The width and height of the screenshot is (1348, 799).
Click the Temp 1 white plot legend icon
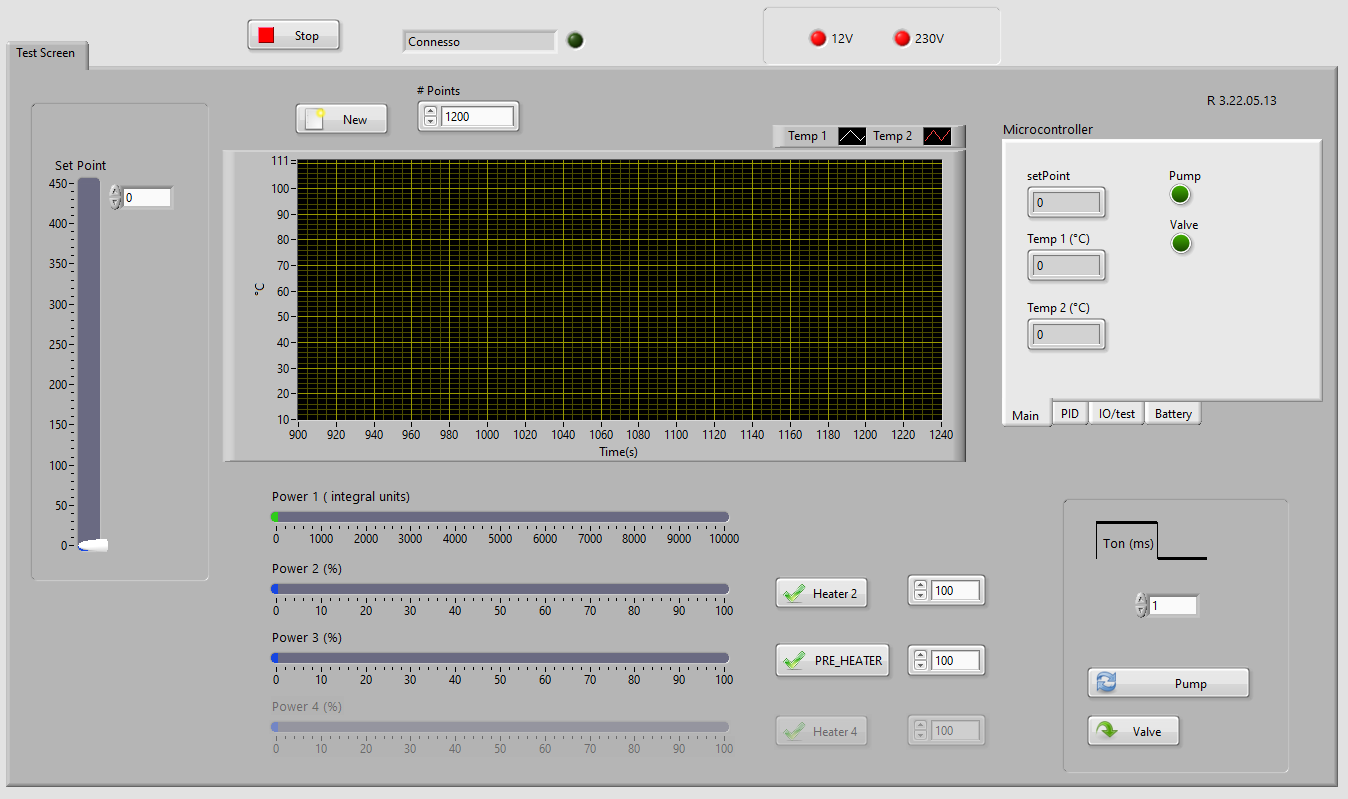point(851,136)
